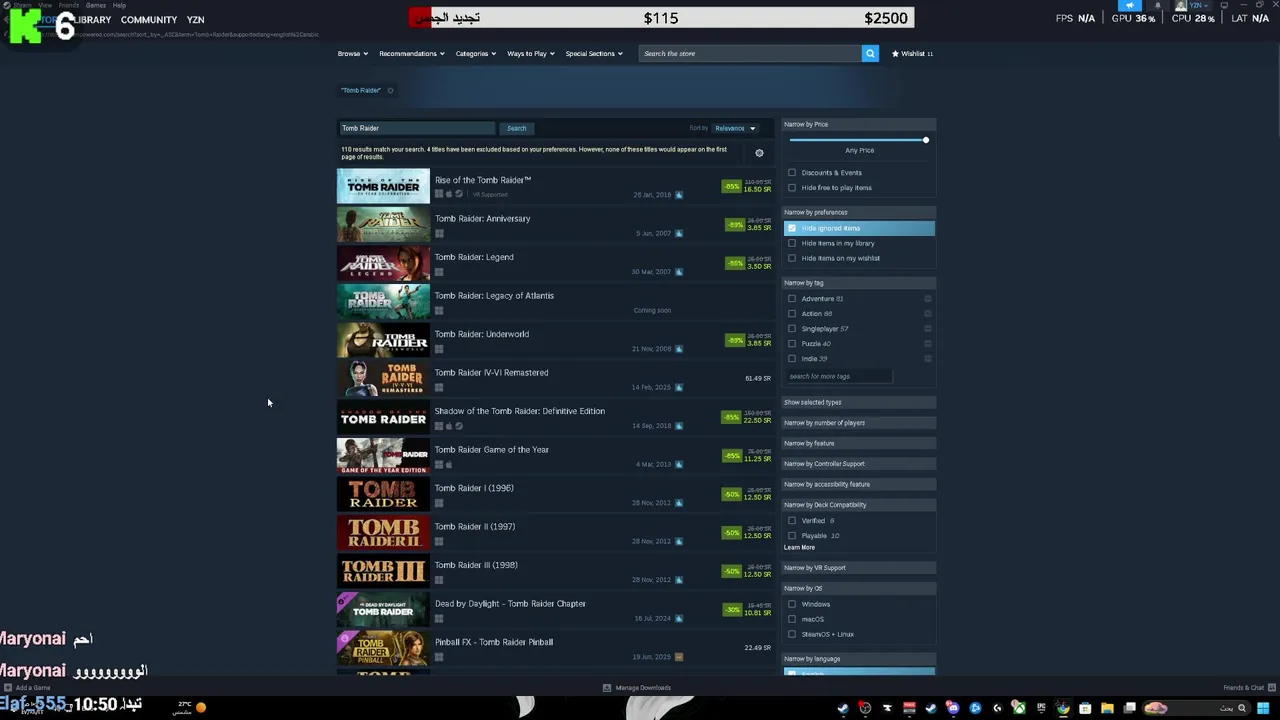Check Hide items in my library
Screen dimensions: 1280x720
pyautogui.click(x=792, y=243)
